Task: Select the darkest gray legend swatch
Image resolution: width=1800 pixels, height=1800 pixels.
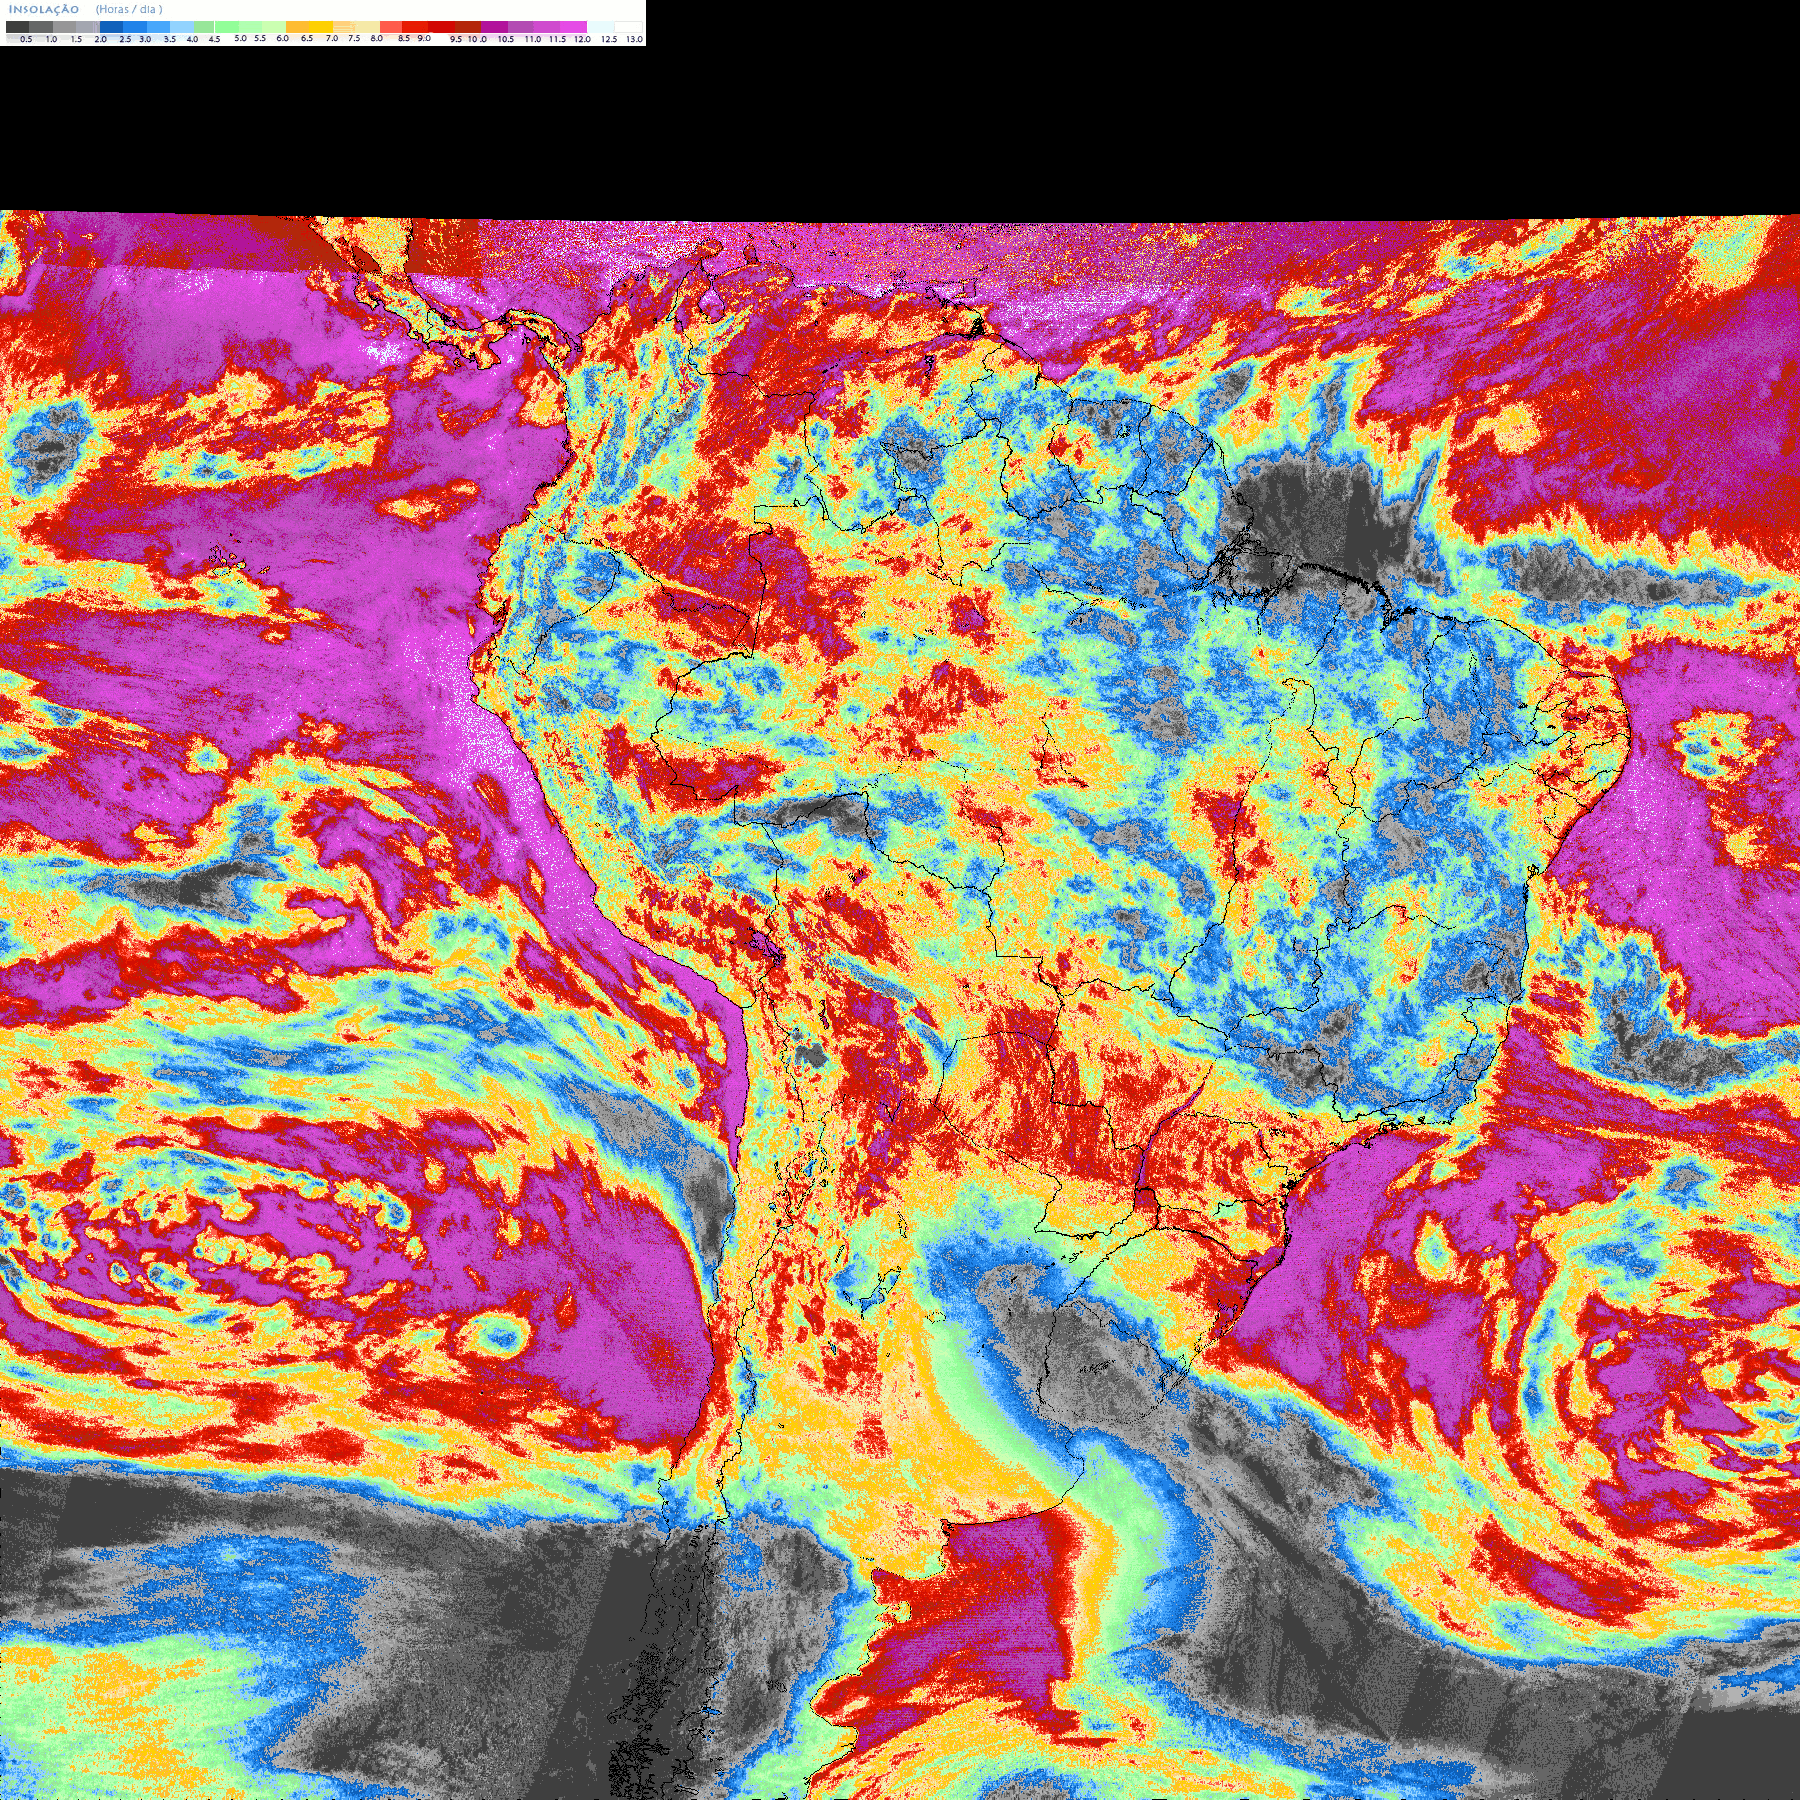Action: (x=17, y=27)
